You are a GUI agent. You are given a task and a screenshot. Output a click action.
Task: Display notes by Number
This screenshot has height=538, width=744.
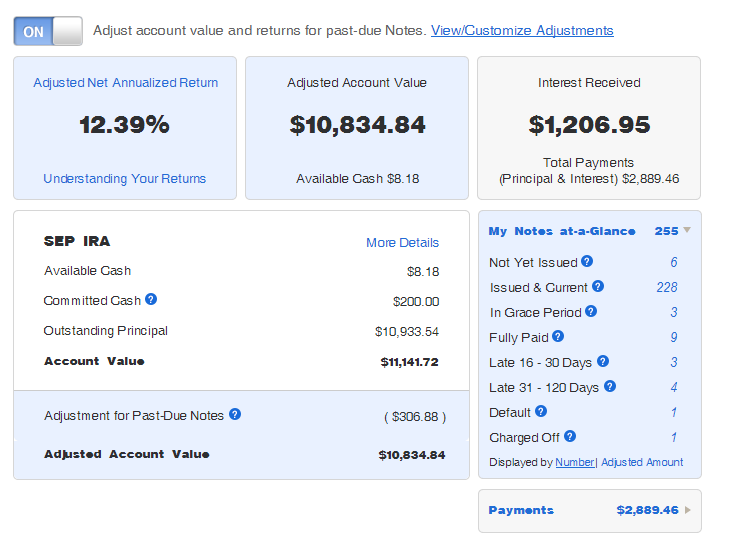[575, 462]
